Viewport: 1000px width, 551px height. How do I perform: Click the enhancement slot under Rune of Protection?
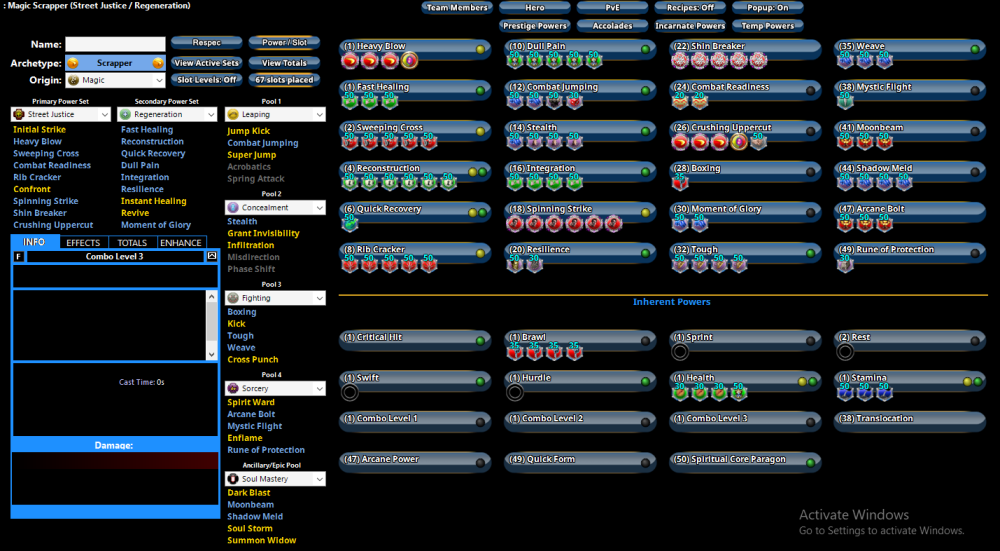(x=845, y=264)
